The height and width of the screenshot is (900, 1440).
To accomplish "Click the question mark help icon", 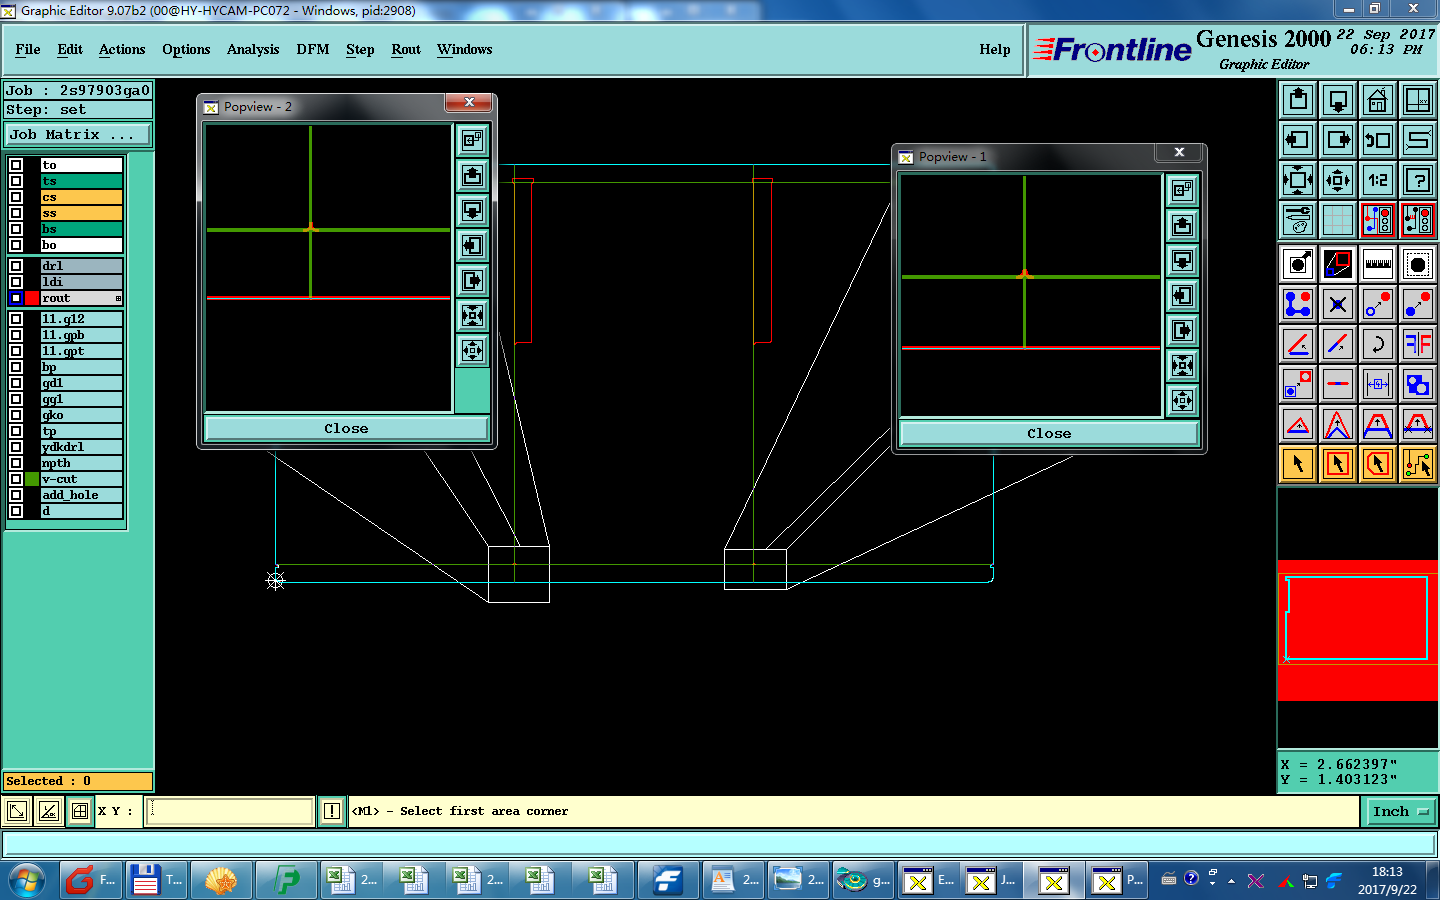I will coord(1418,180).
